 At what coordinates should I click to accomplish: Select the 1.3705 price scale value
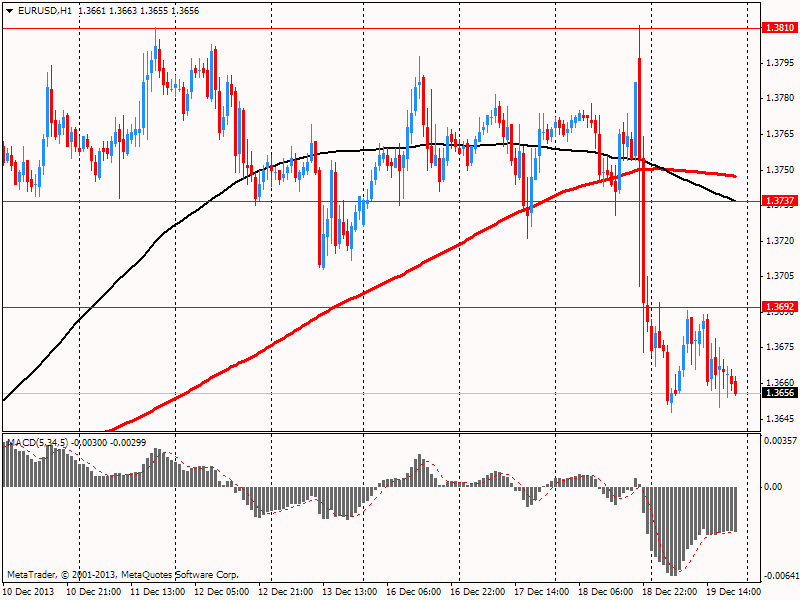coord(780,276)
